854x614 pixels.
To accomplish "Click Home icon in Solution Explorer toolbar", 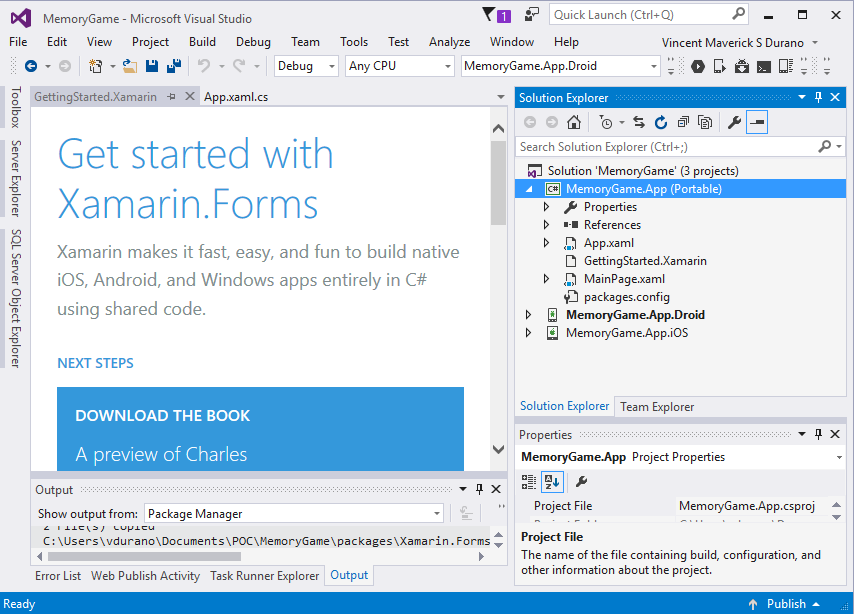I will (x=574, y=122).
